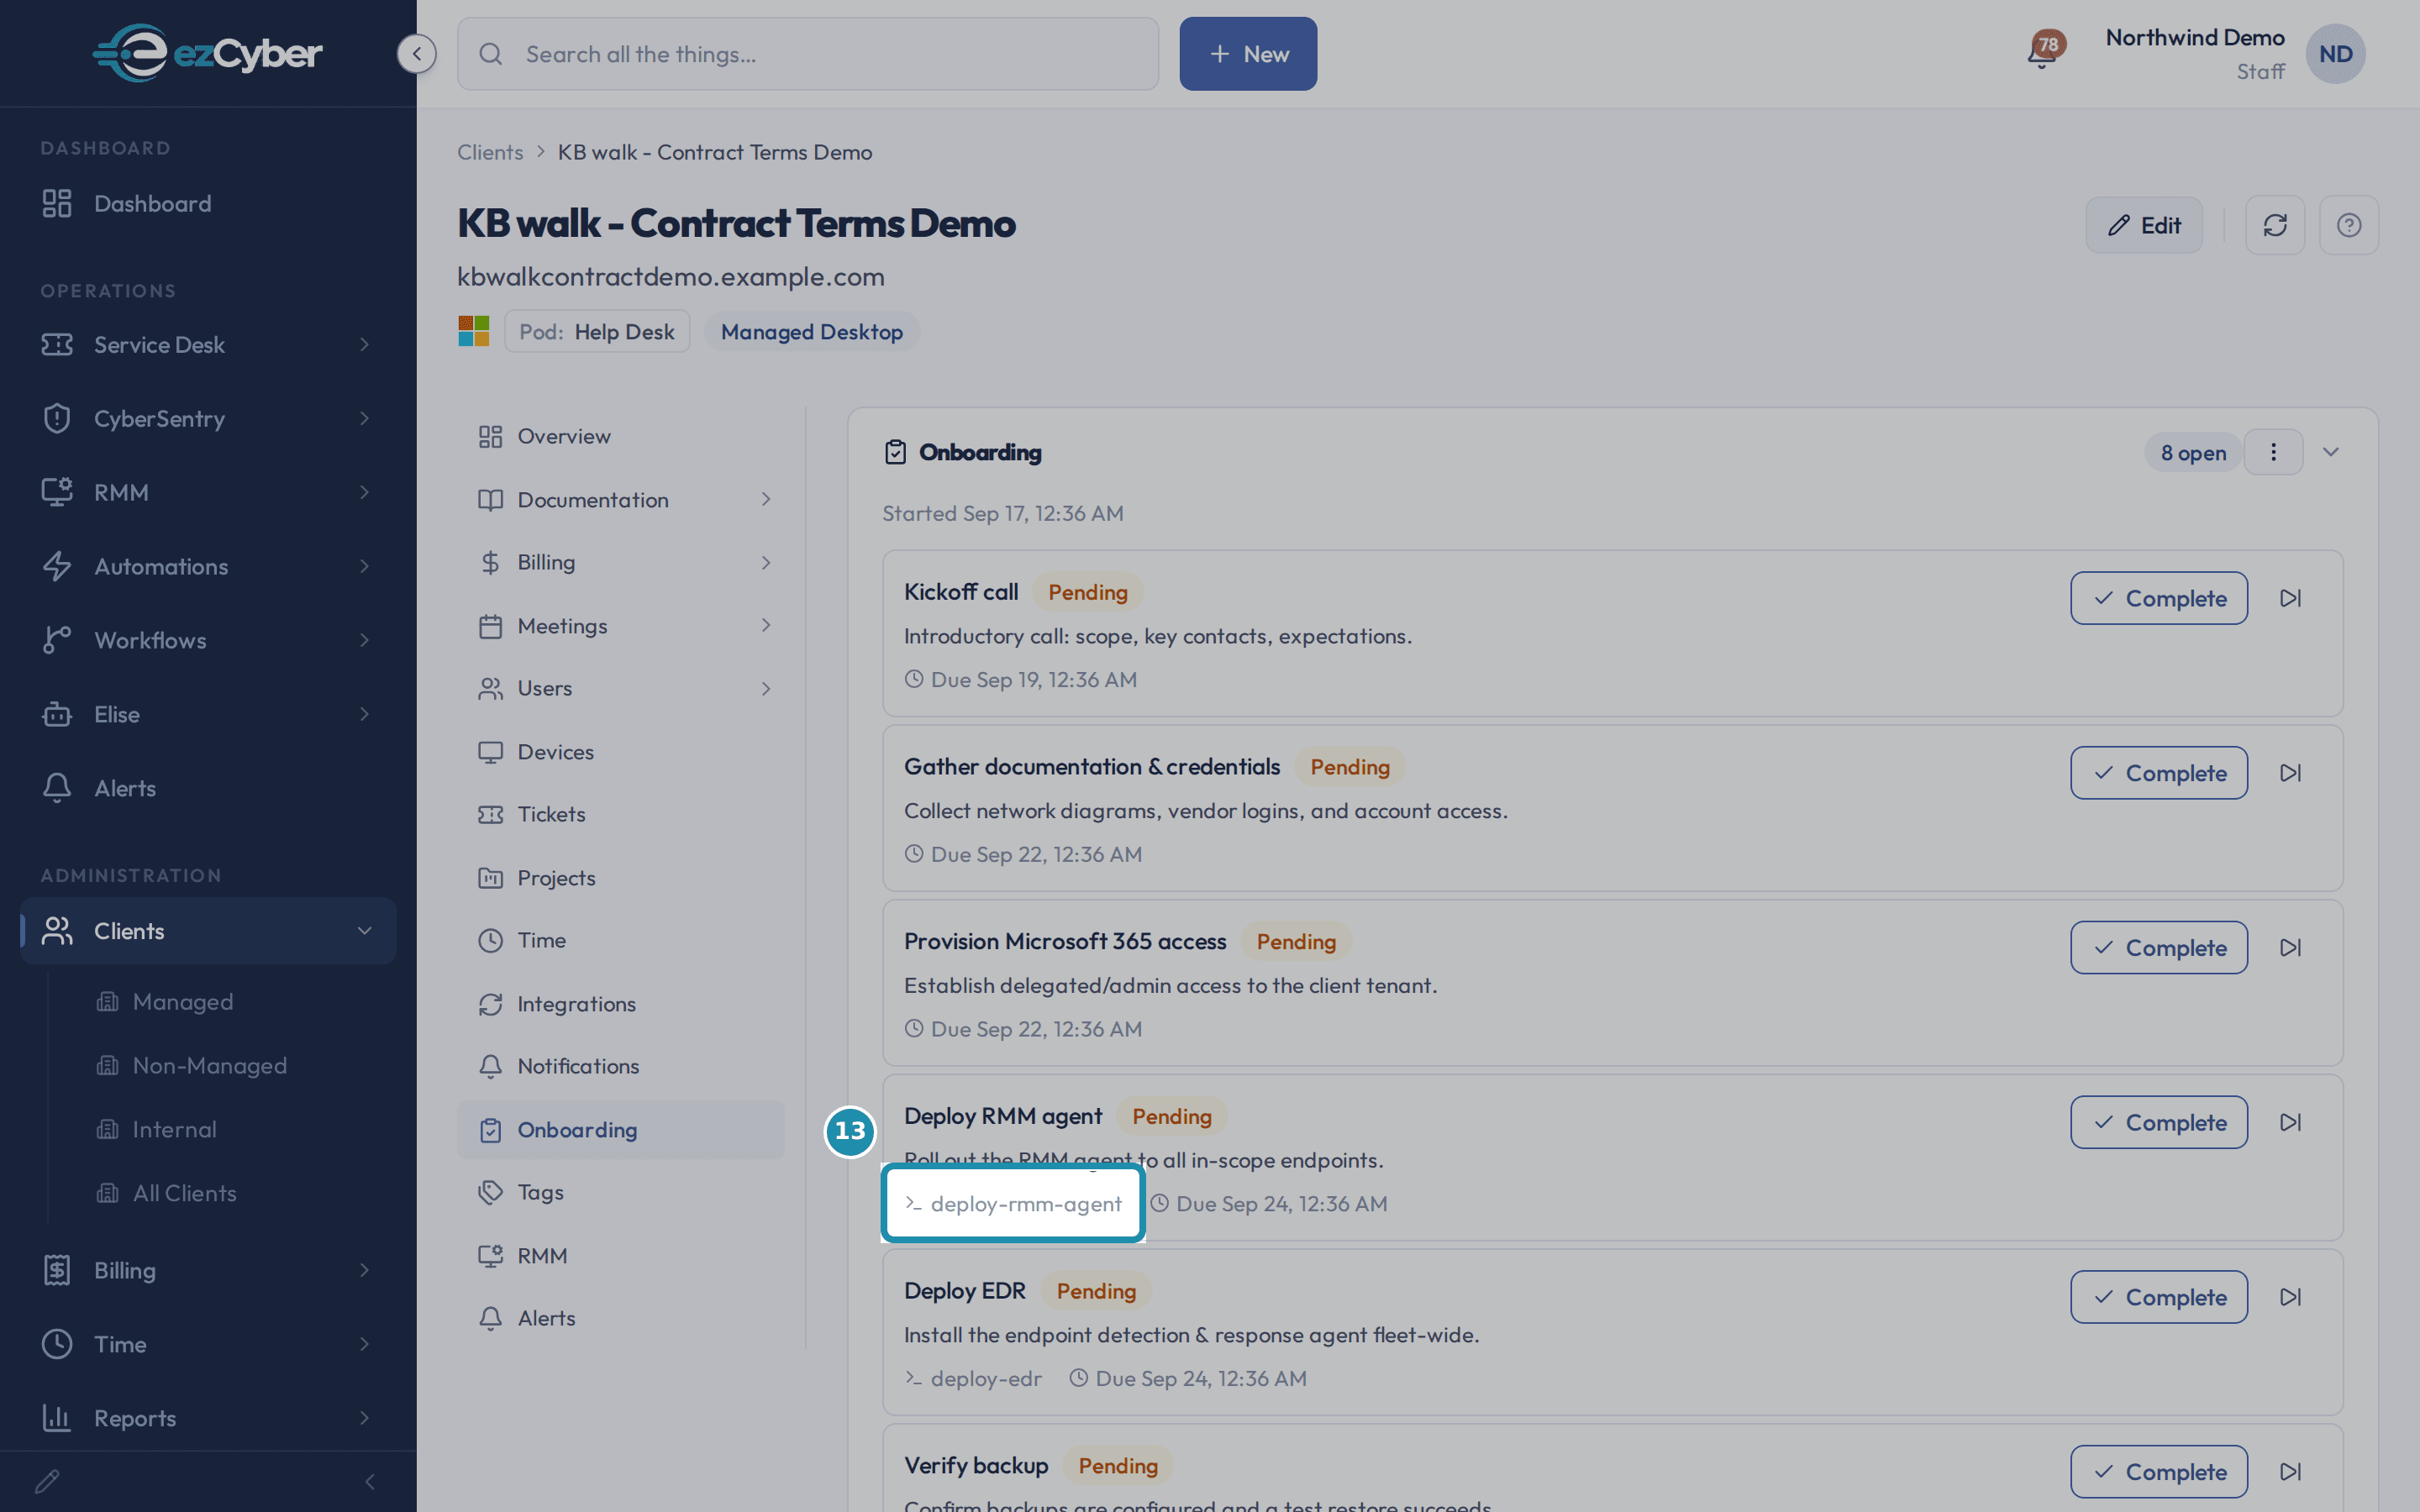
Task: Expand Elise menu
Action: coord(208,714)
